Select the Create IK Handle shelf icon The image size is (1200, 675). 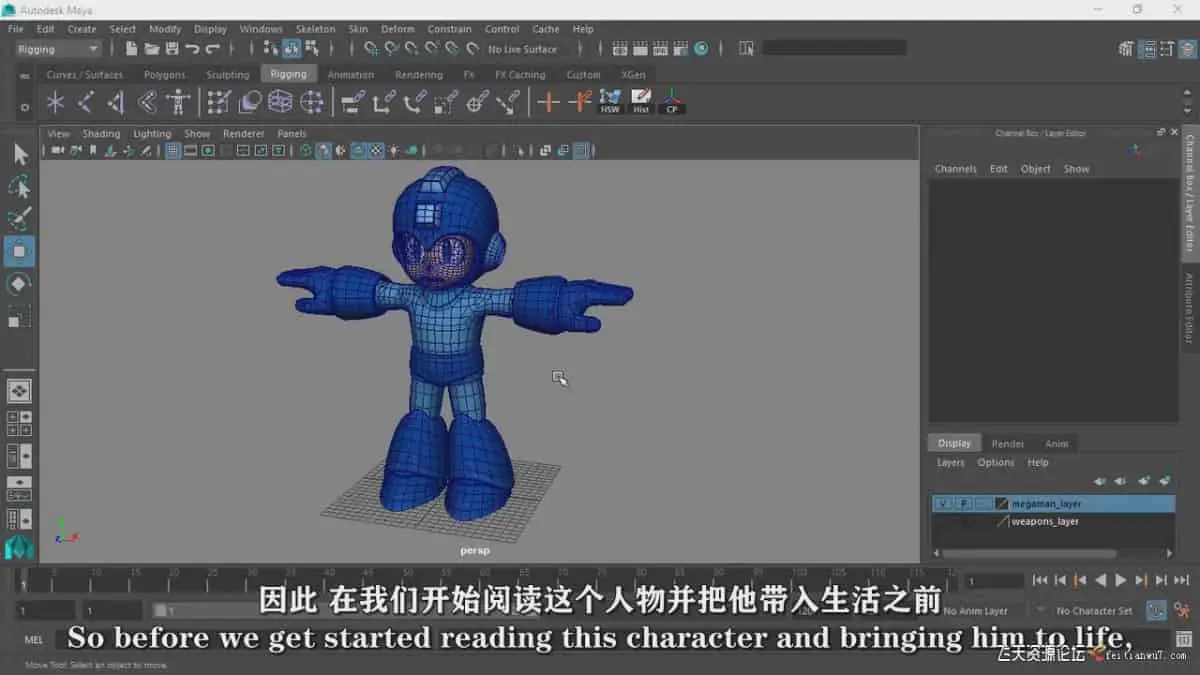117,102
